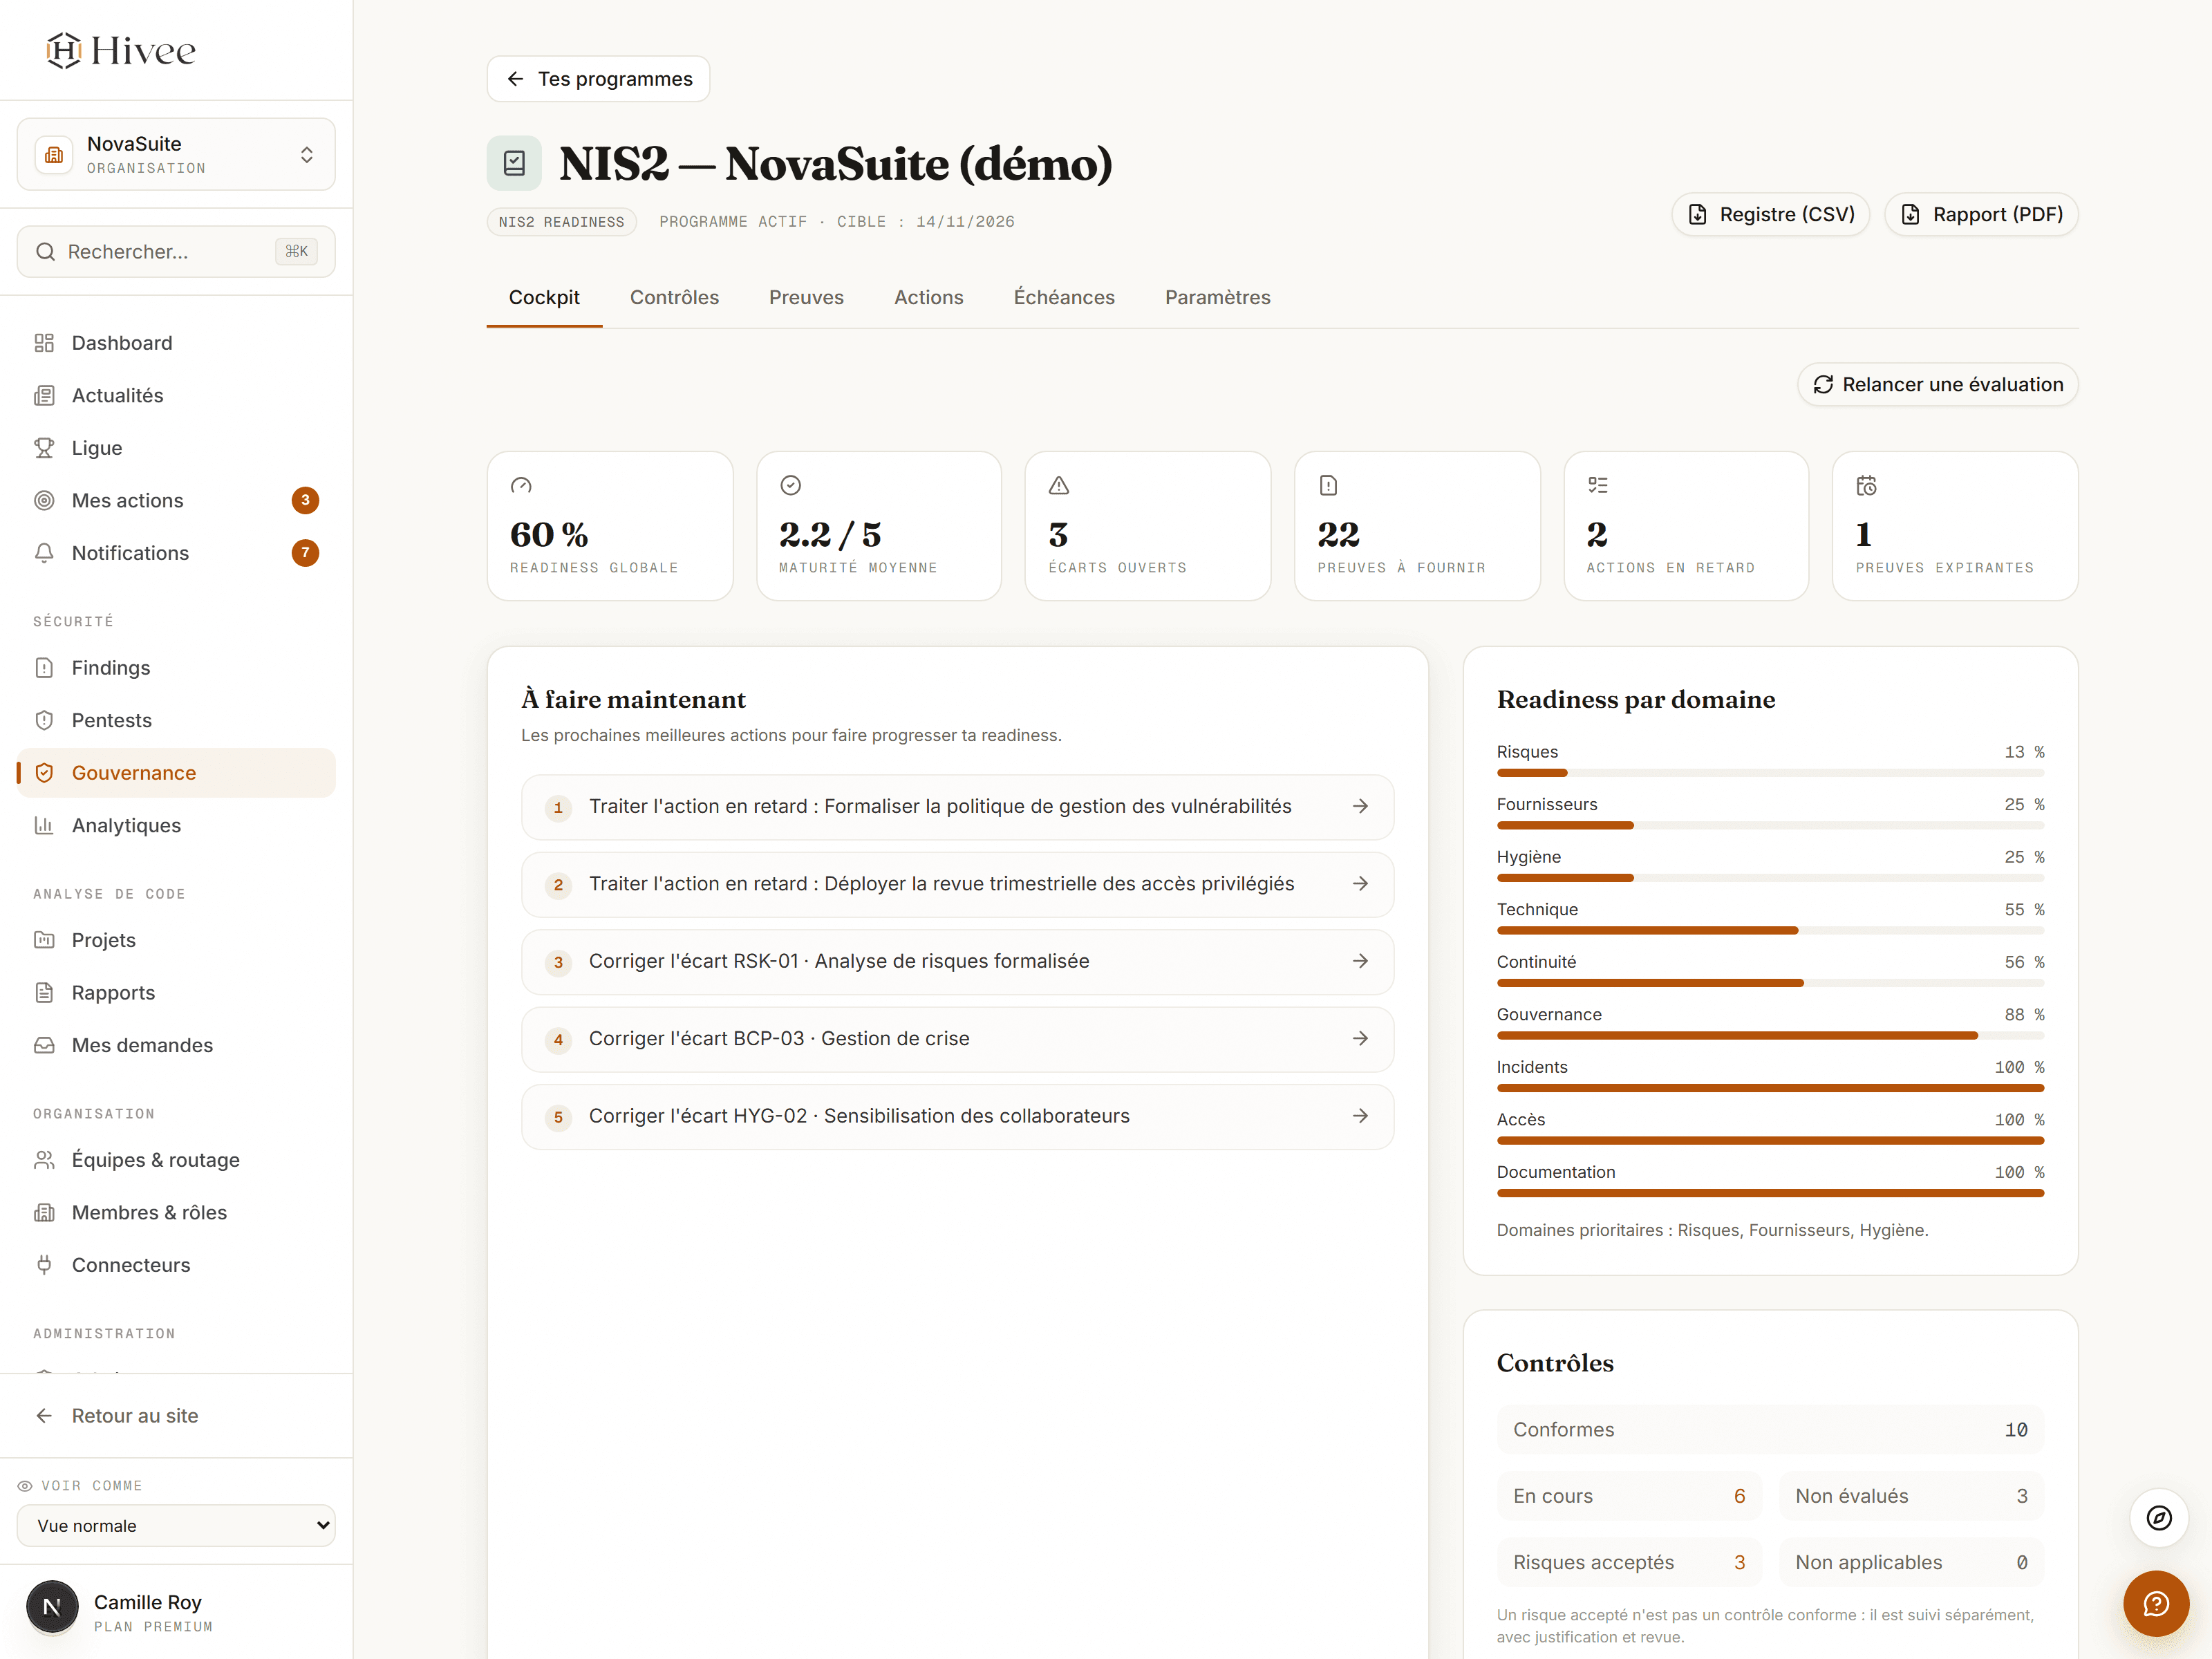Click the Technique 55 % progress bar
Viewport: 2212px width, 1659px height.
[x=1770, y=931]
